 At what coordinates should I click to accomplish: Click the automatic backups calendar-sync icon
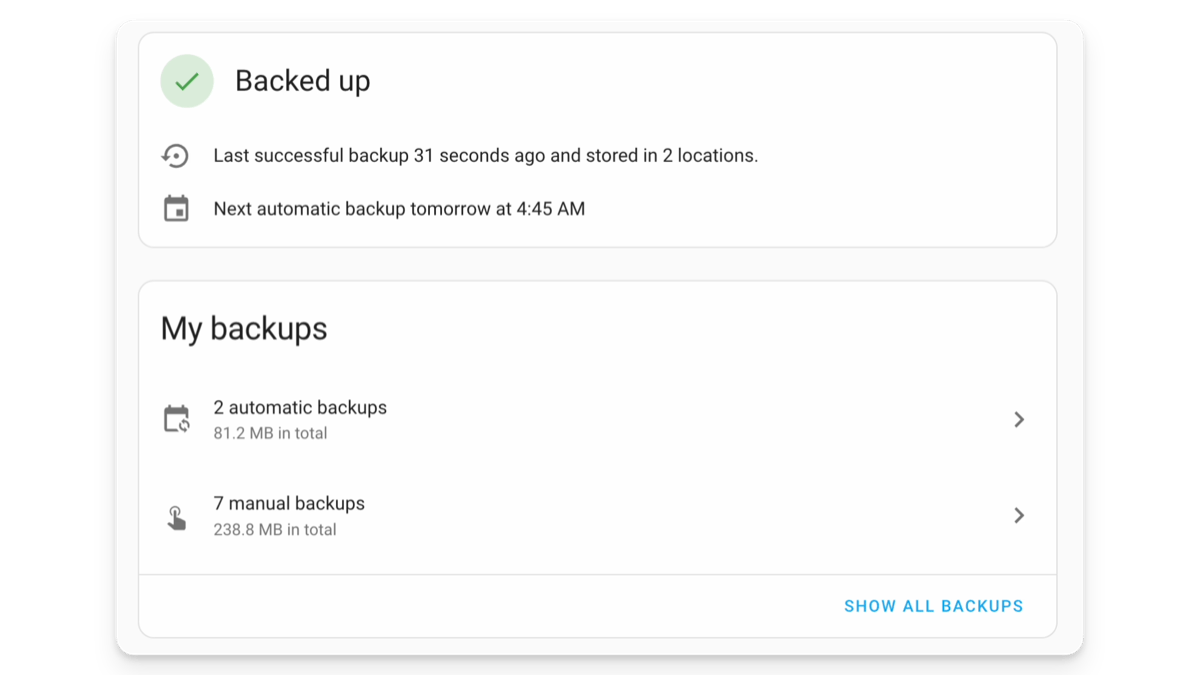(x=176, y=419)
